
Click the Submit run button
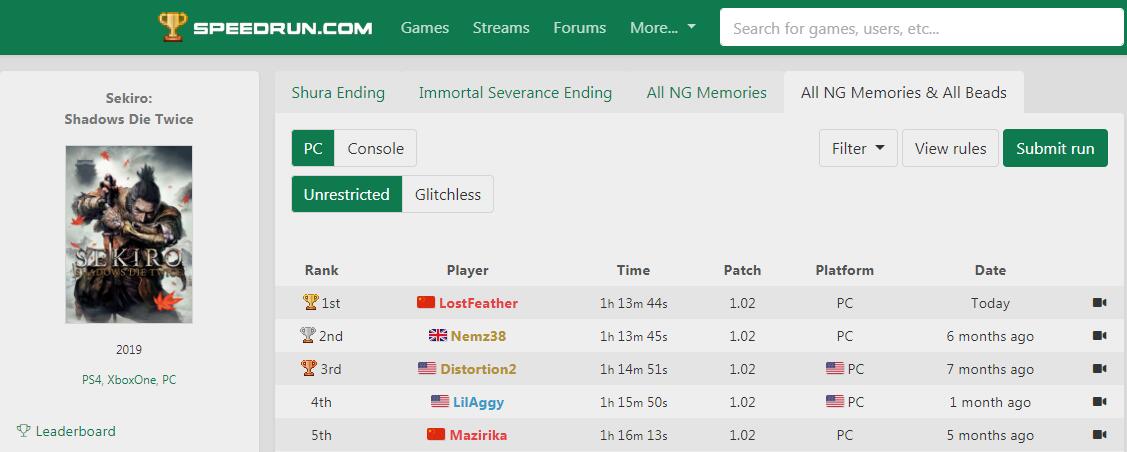[x=1055, y=149]
